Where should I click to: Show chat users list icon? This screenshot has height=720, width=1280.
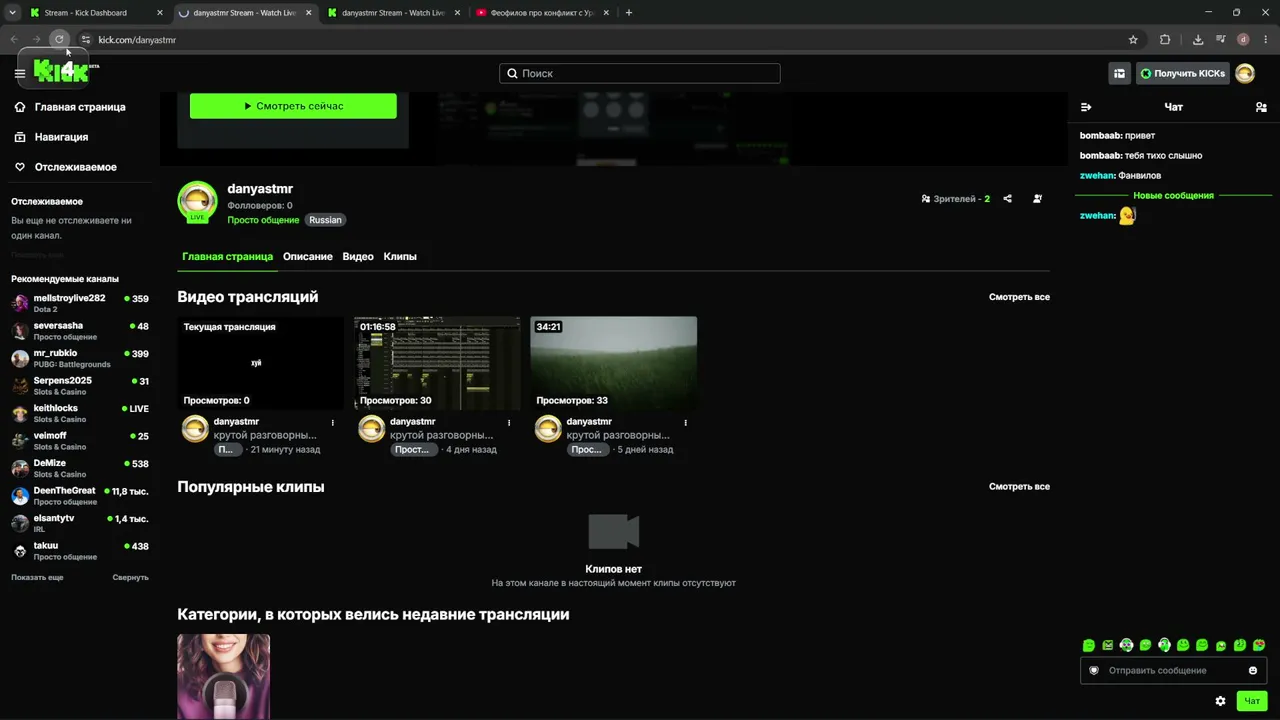coord(1261,107)
